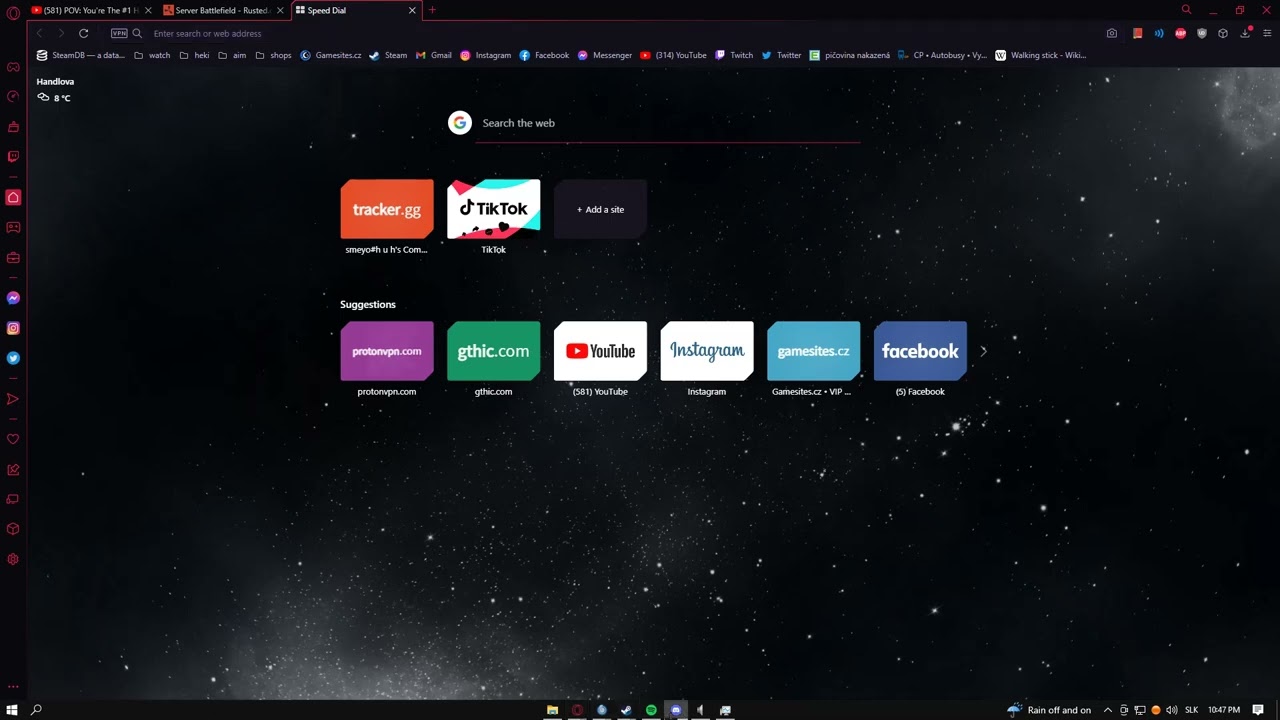The height and width of the screenshot is (720, 1280).
Task: Open a new tab with plus button
Action: (432, 10)
